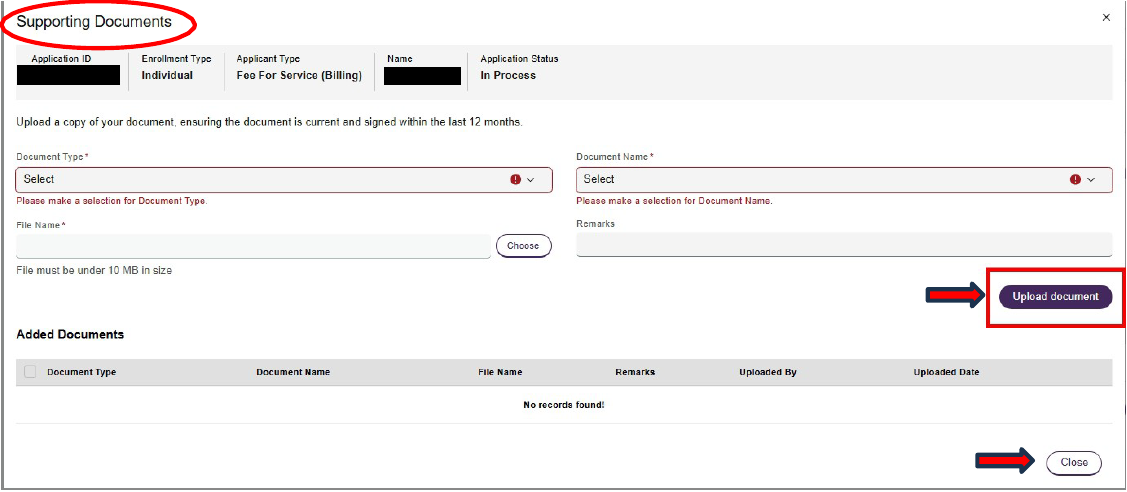Click the 'Fee For Service (Billing)' applicant type
The height and width of the screenshot is (492, 1127).
point(299,75)
